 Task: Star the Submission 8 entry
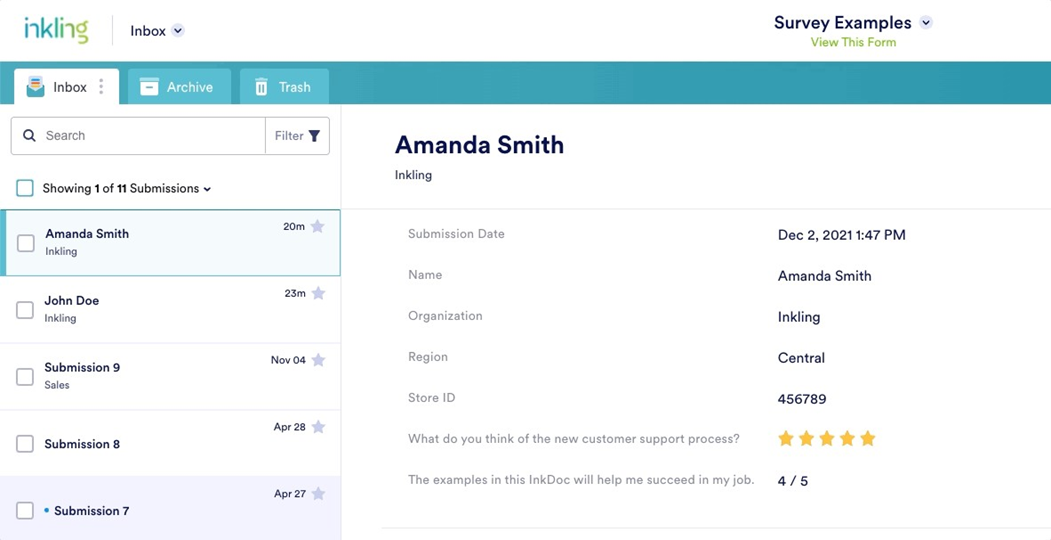click(318, 427)
